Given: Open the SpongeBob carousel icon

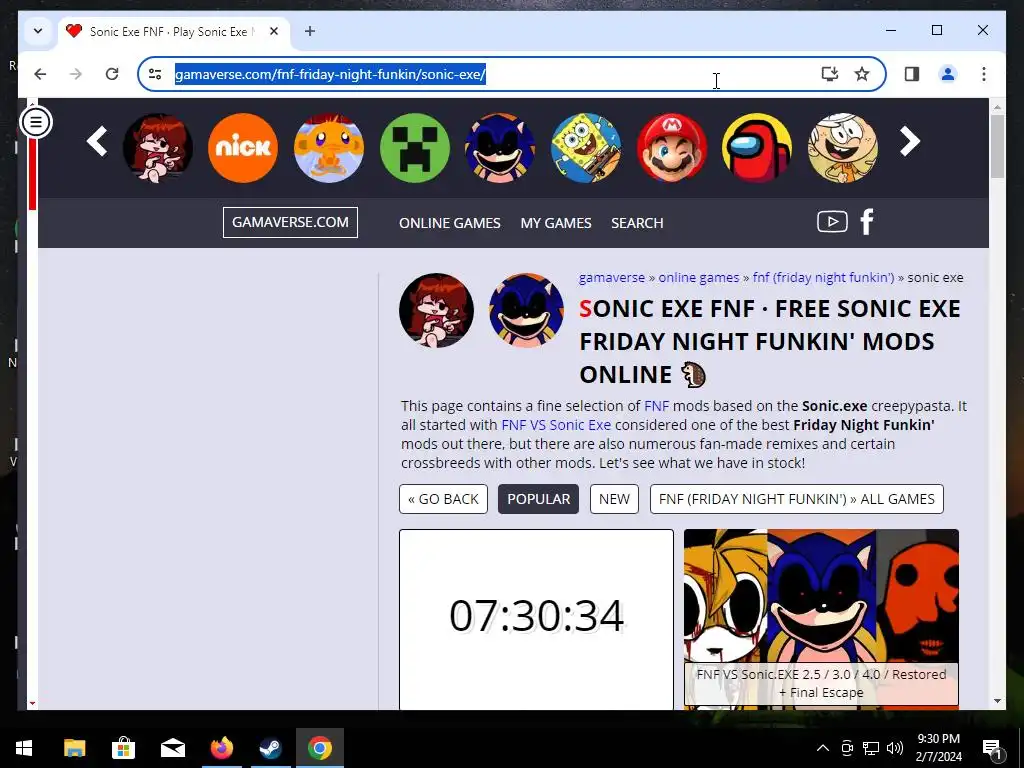Looking at the screenshot, I should tap(586, 148).
